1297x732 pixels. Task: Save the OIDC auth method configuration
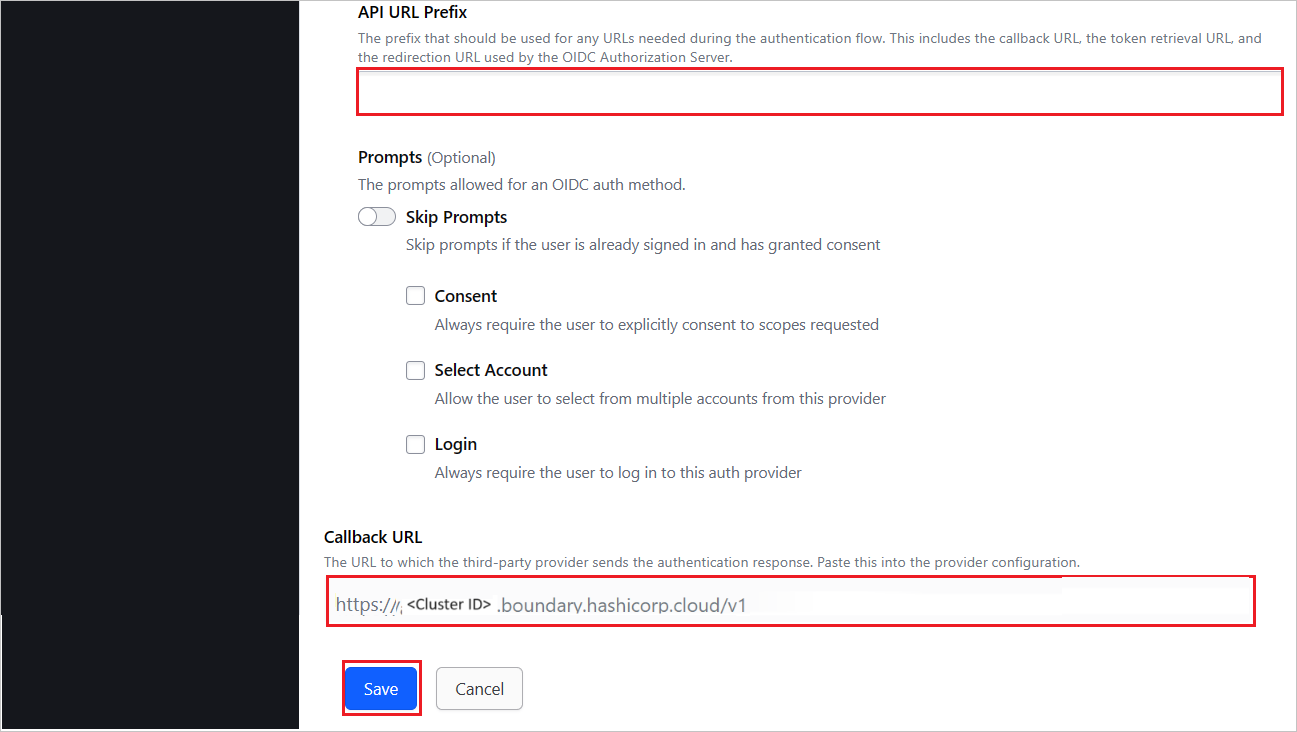(x=381, y=688)
